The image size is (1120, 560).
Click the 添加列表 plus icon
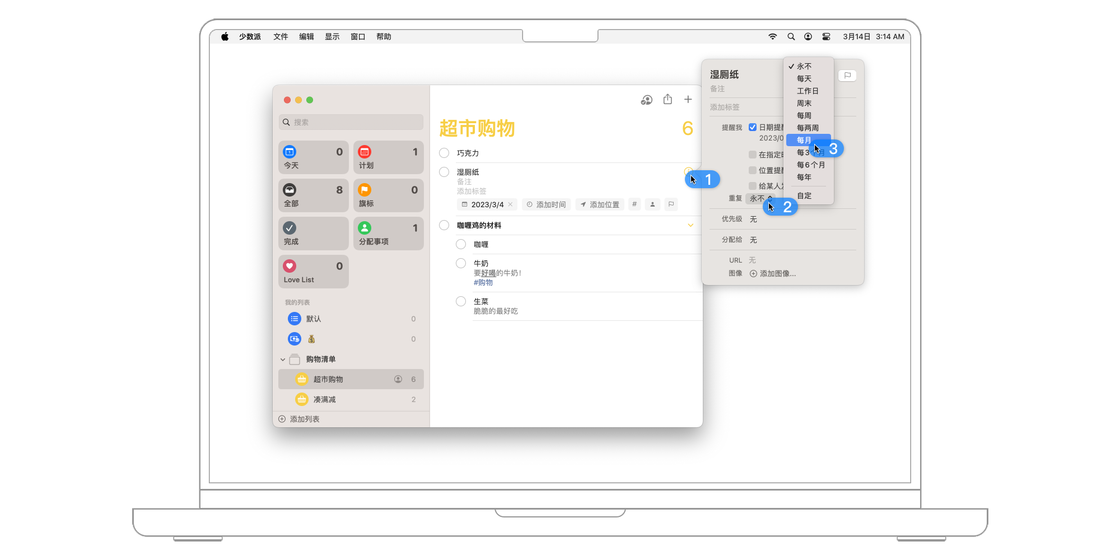coord(281,419)
